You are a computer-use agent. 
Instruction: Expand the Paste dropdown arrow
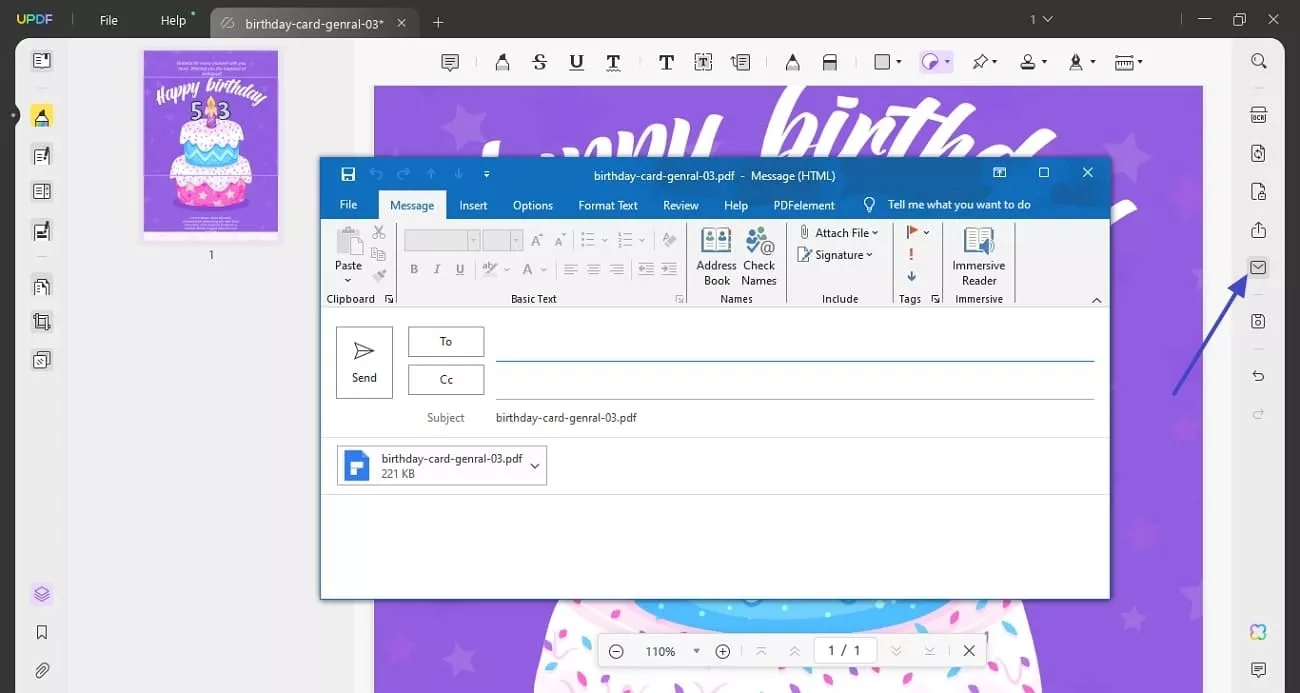click(x=348, y=279)
